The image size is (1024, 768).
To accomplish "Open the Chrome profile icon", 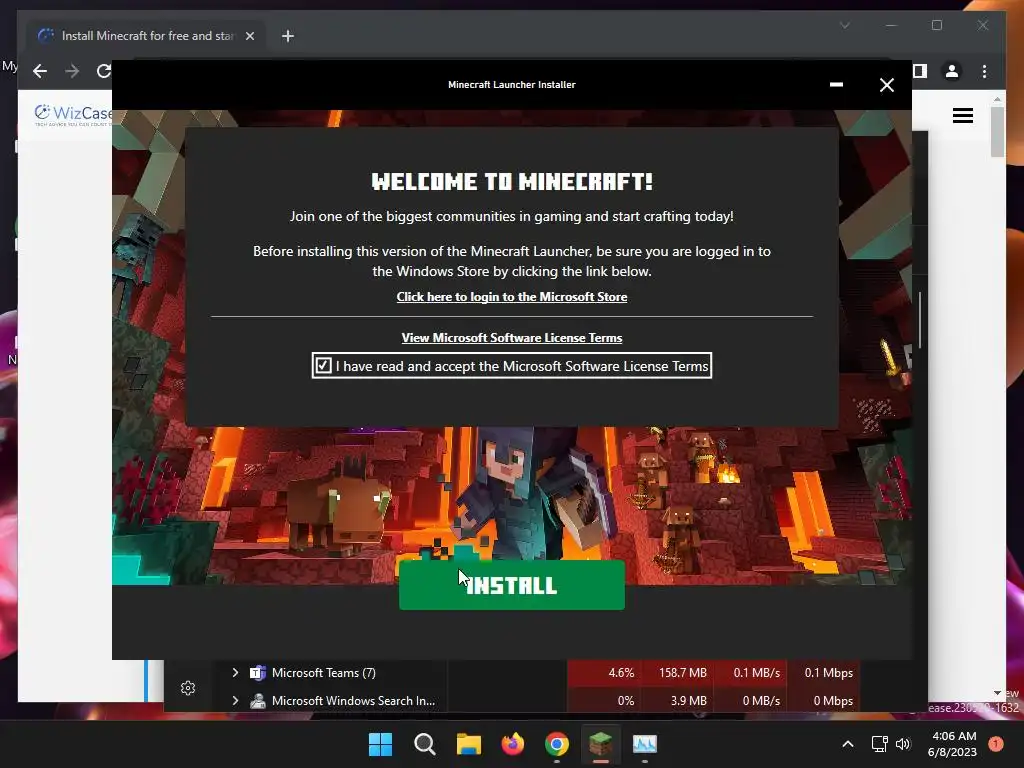I will click(952, 71).
